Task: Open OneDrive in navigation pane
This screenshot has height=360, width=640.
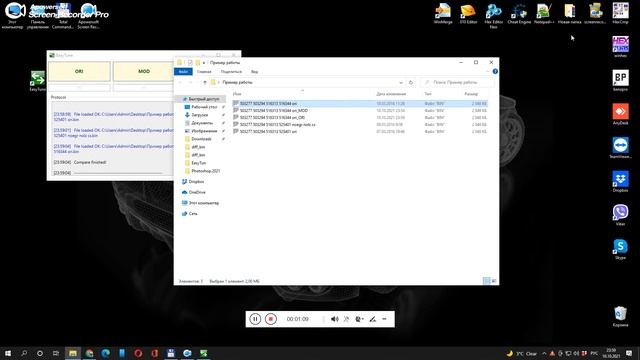Action: coord(197,192)
